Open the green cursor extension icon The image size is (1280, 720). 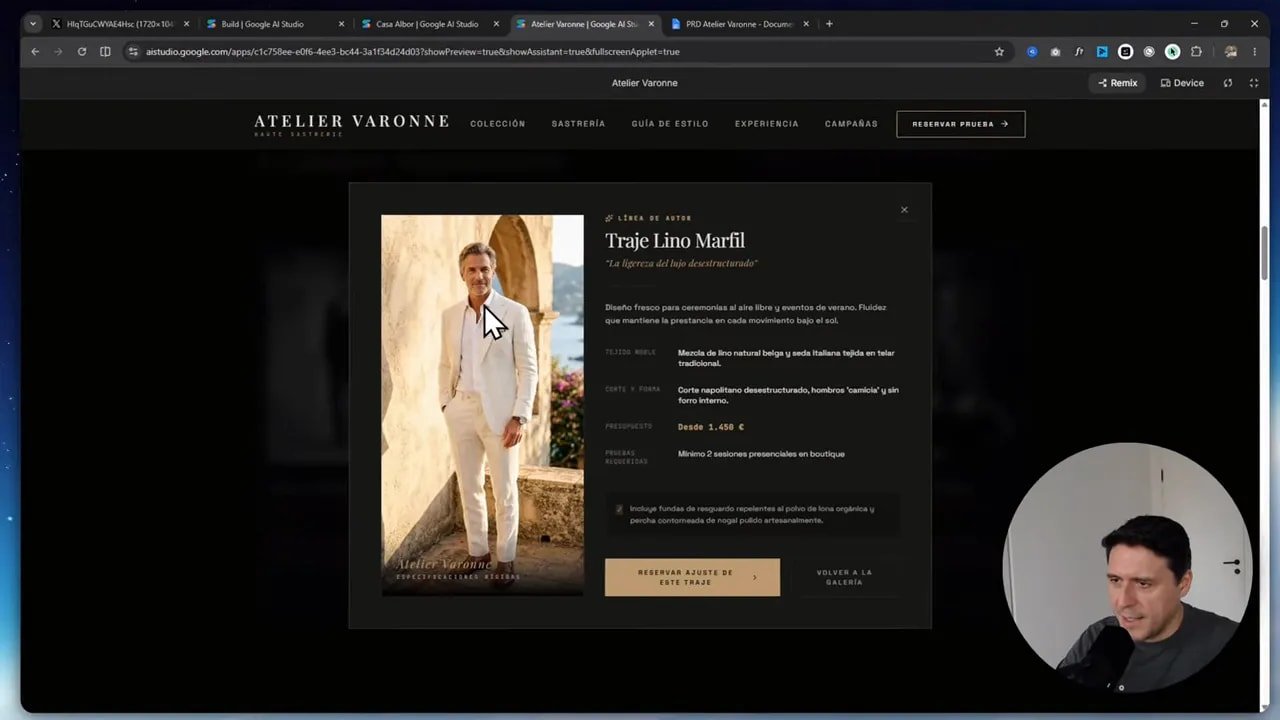[1172, 52]
